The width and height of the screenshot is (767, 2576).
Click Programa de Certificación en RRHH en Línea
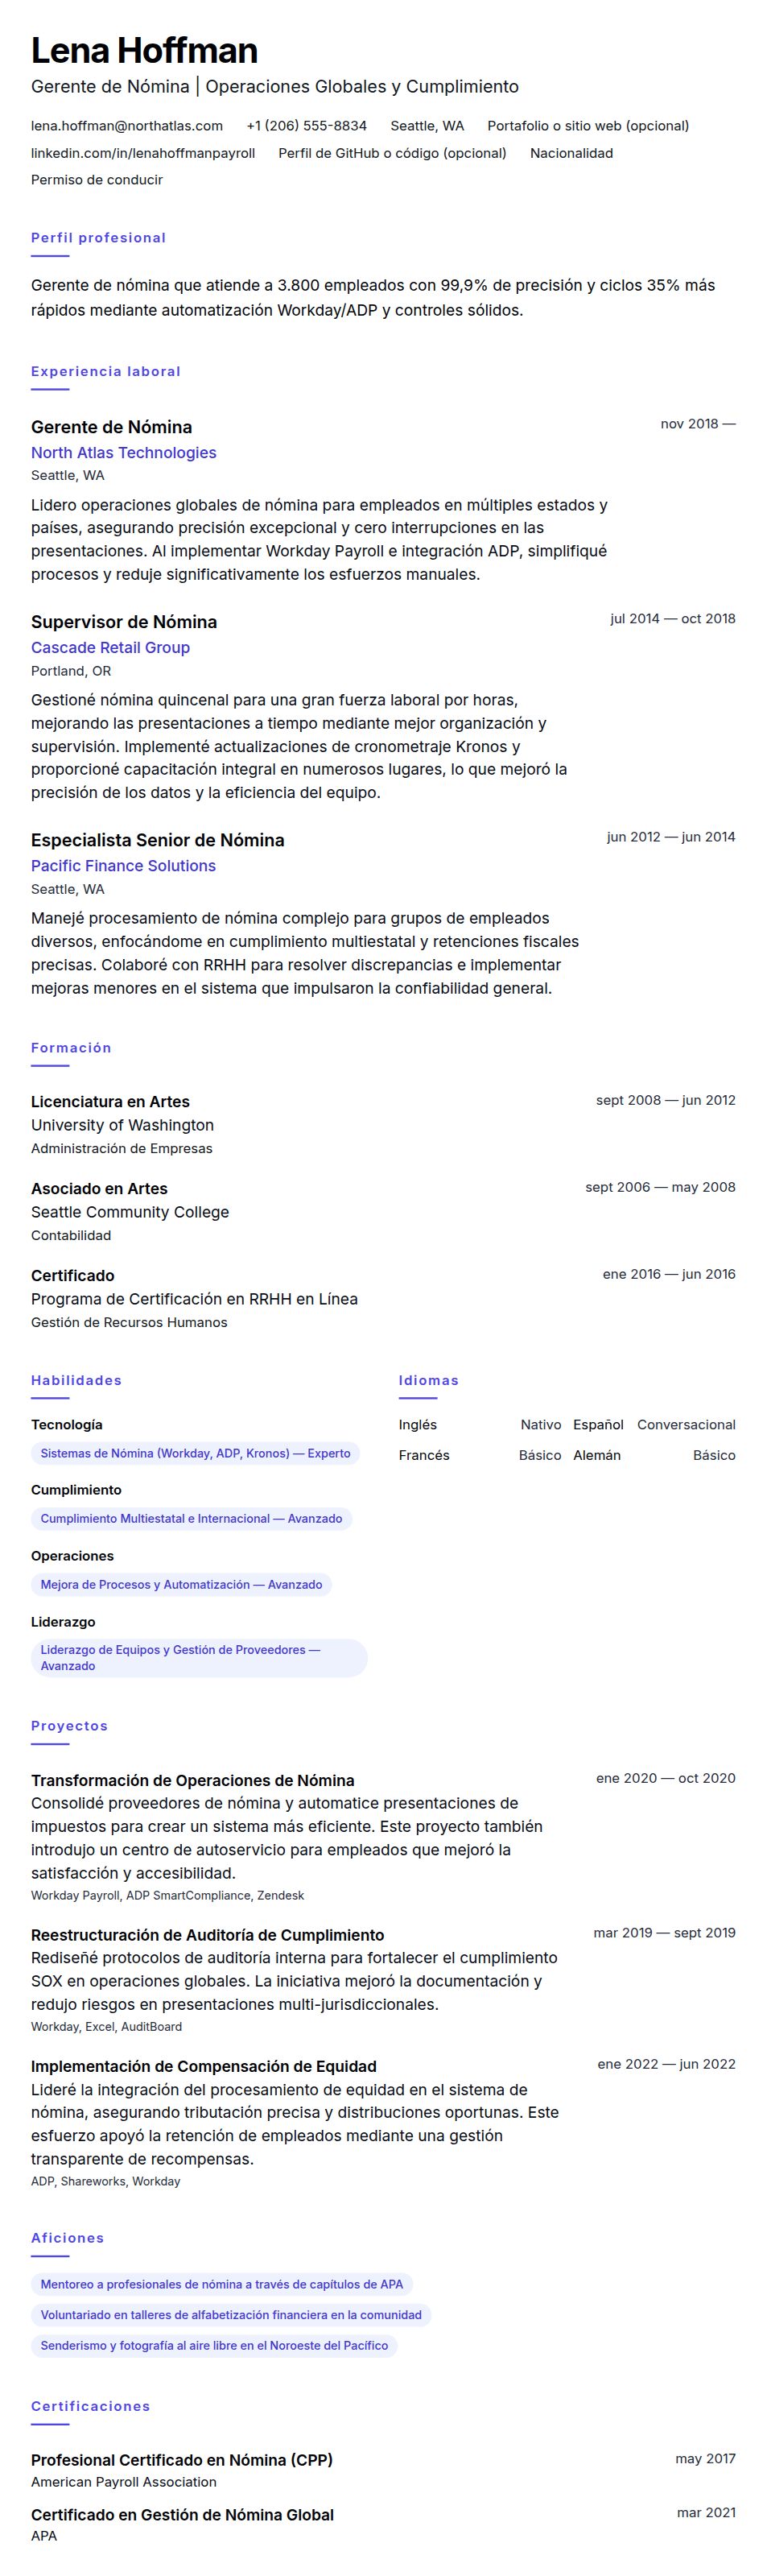194,1299
